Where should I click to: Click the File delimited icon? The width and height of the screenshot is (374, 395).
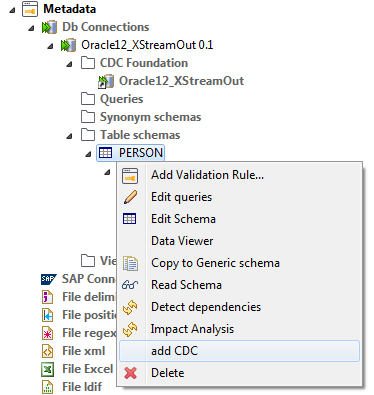pos(48,297)
